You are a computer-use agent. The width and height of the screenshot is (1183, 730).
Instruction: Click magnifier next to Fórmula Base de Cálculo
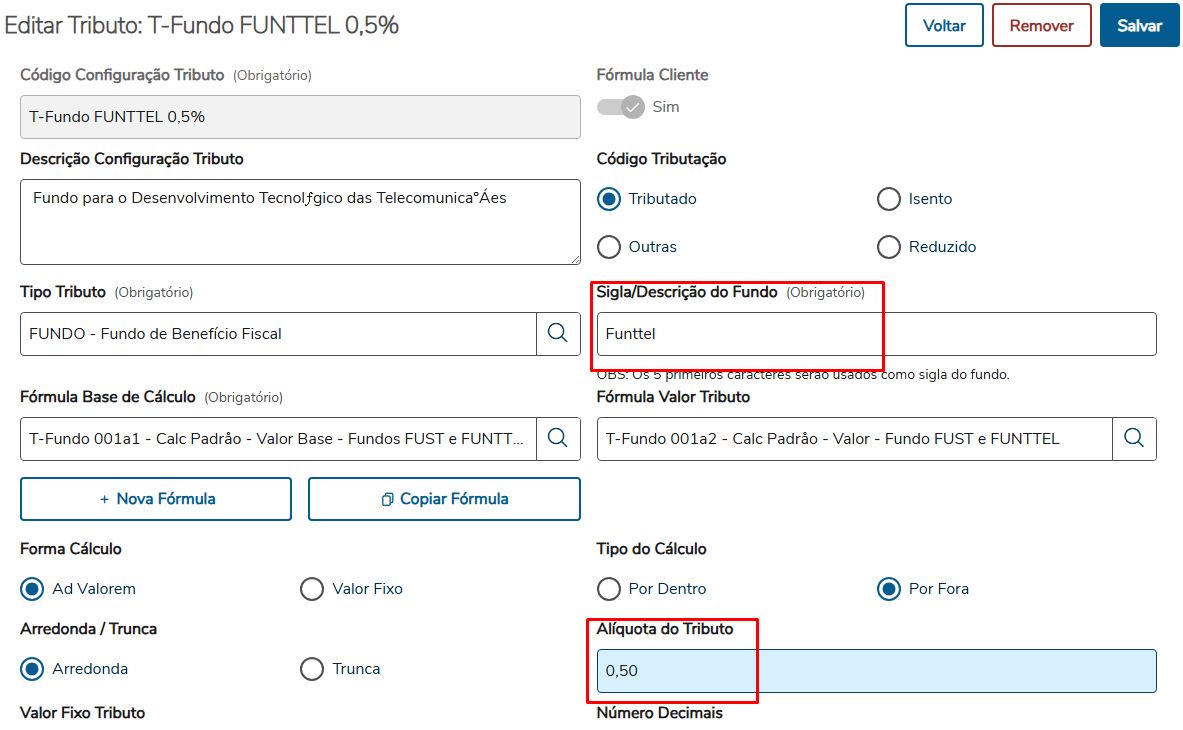[x=558, y=438]
